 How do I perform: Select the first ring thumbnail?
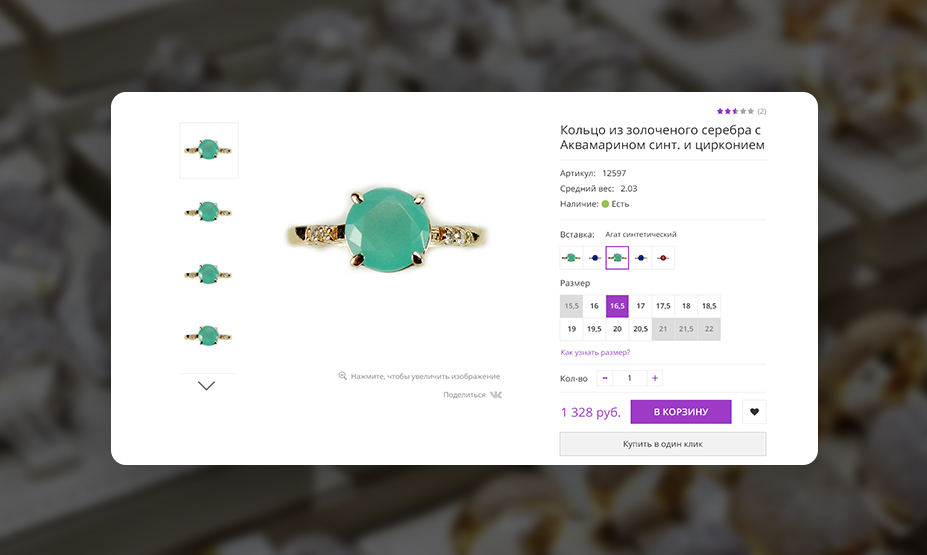[209, 150]
